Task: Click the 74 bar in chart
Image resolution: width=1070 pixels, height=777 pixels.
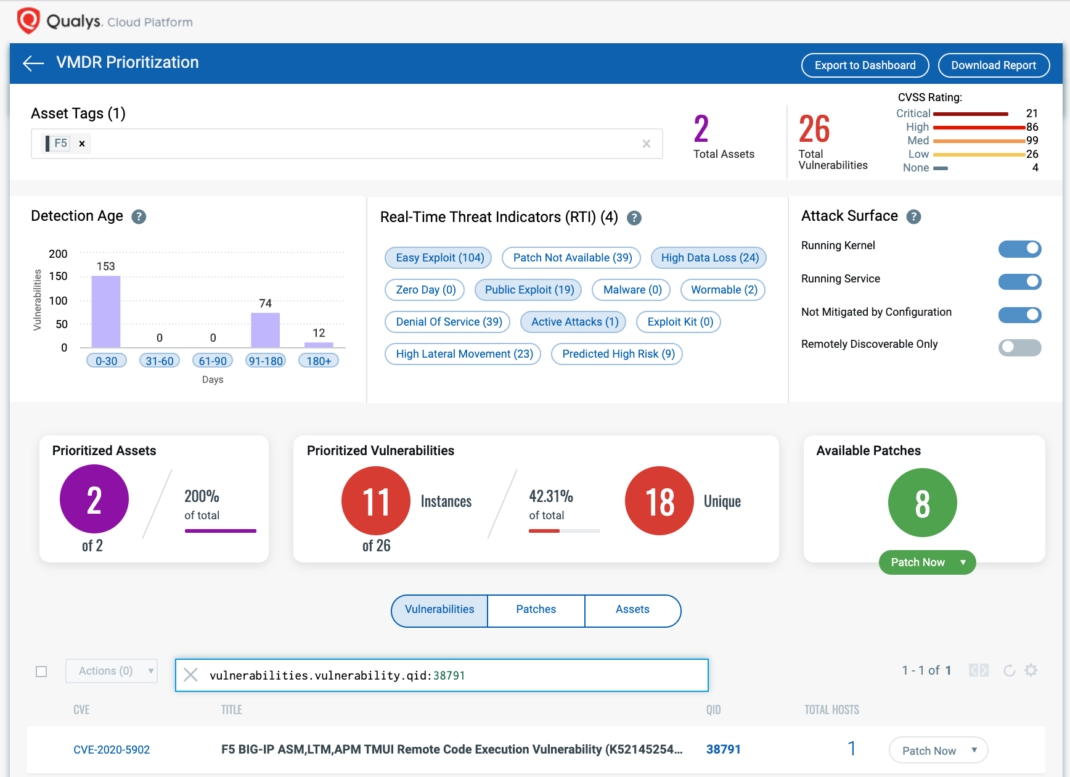Action: [265, 330]
